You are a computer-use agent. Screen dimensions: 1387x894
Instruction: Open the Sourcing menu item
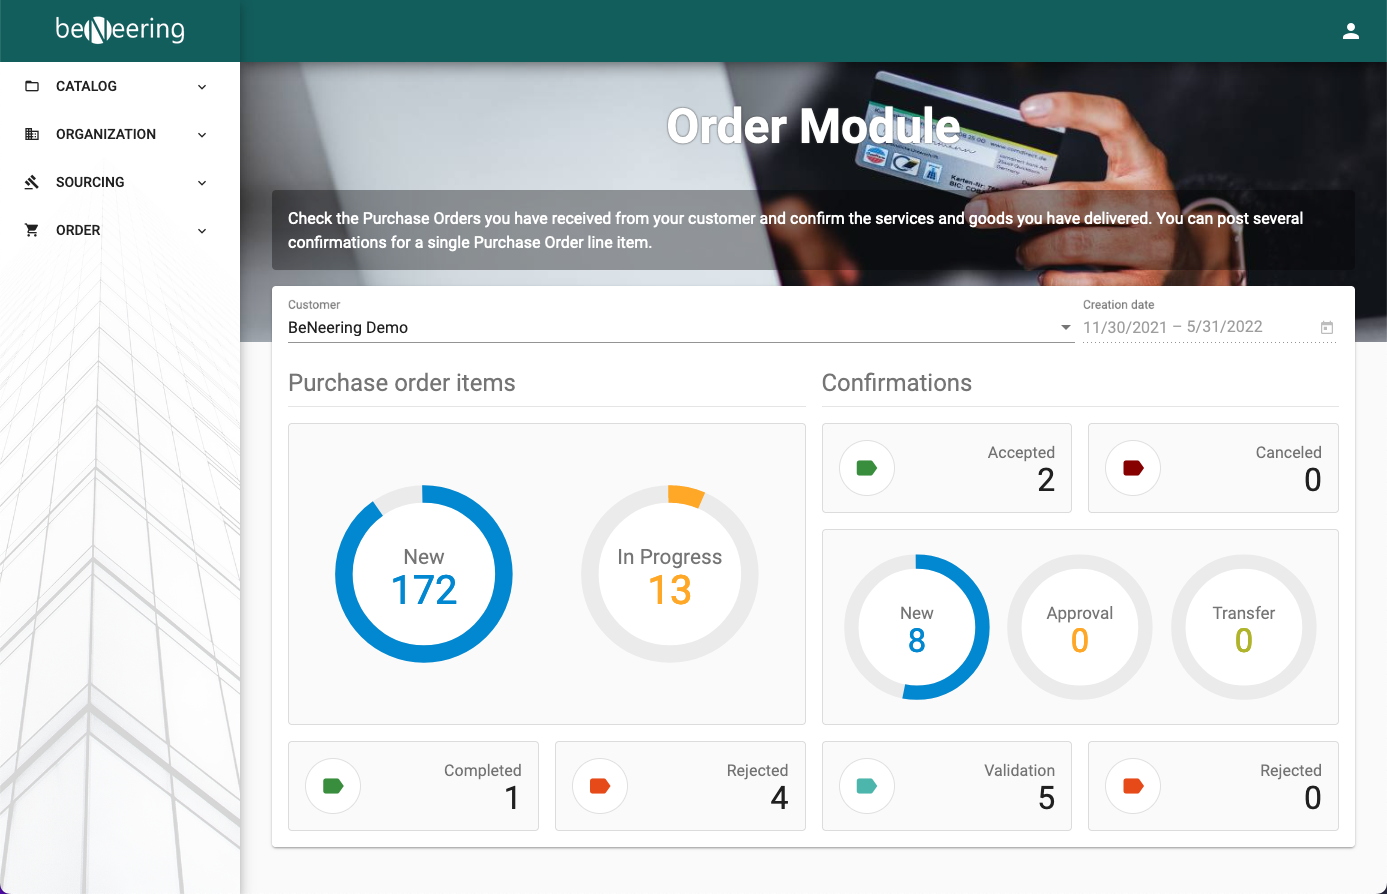(x=90, y=182)
